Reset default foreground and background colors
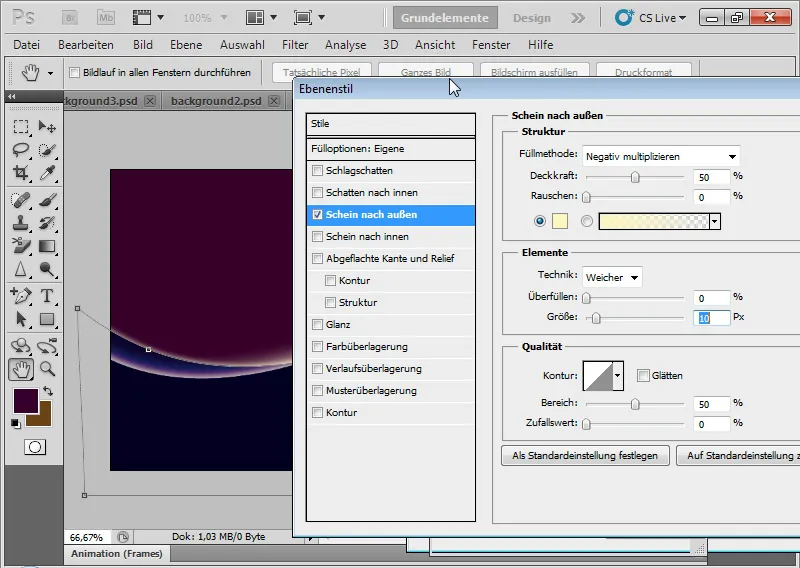800x568 pixels. 16,423
